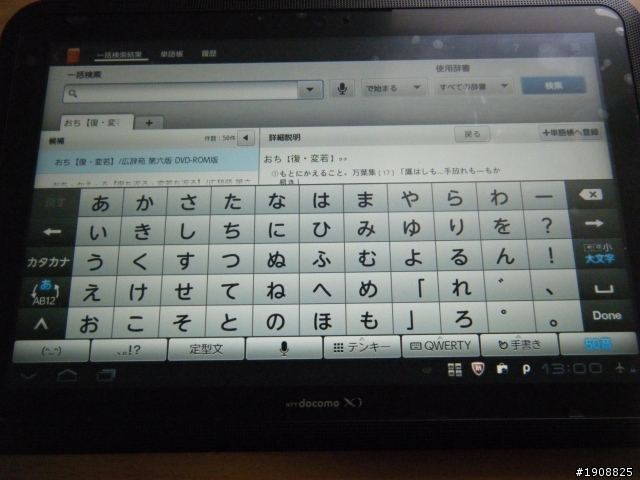640x480 pixels.
Task: Switch to 手書き handwriting input
Action: tap(520, 345)
